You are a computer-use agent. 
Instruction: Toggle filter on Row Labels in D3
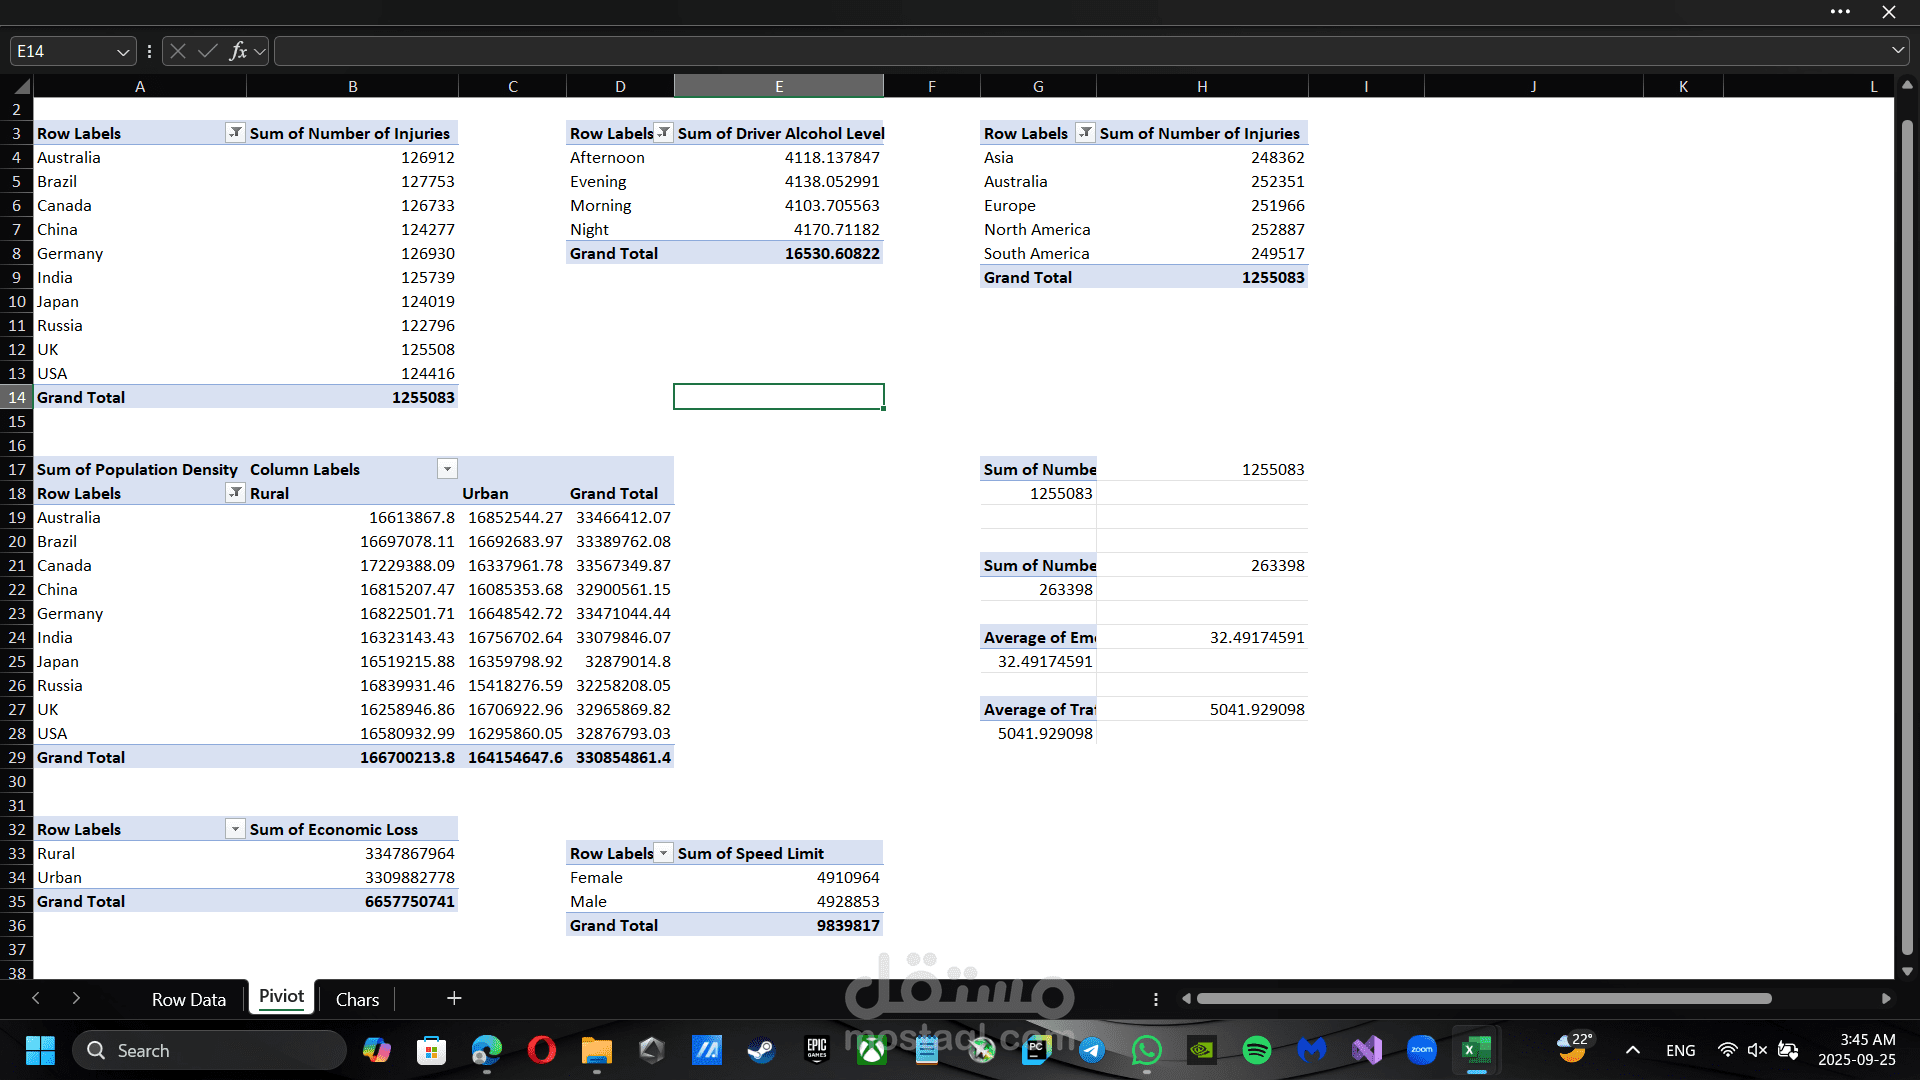663,132
